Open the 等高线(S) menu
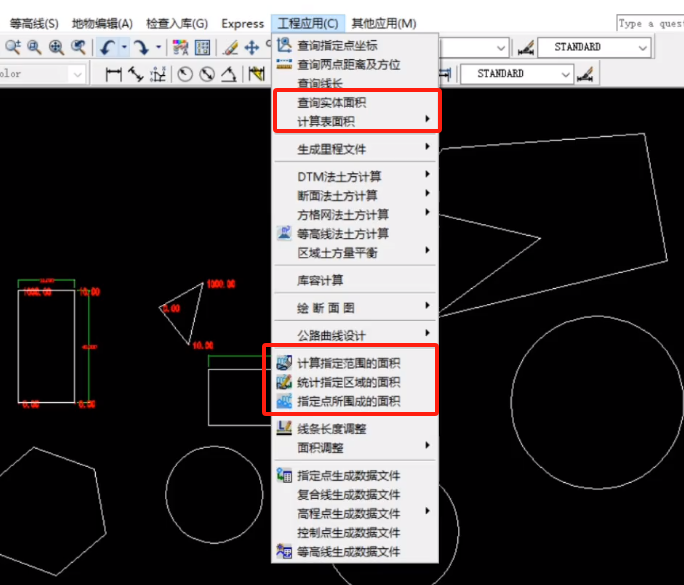The height and width of the screenshot is (585, 684). [x=34, y=24]
